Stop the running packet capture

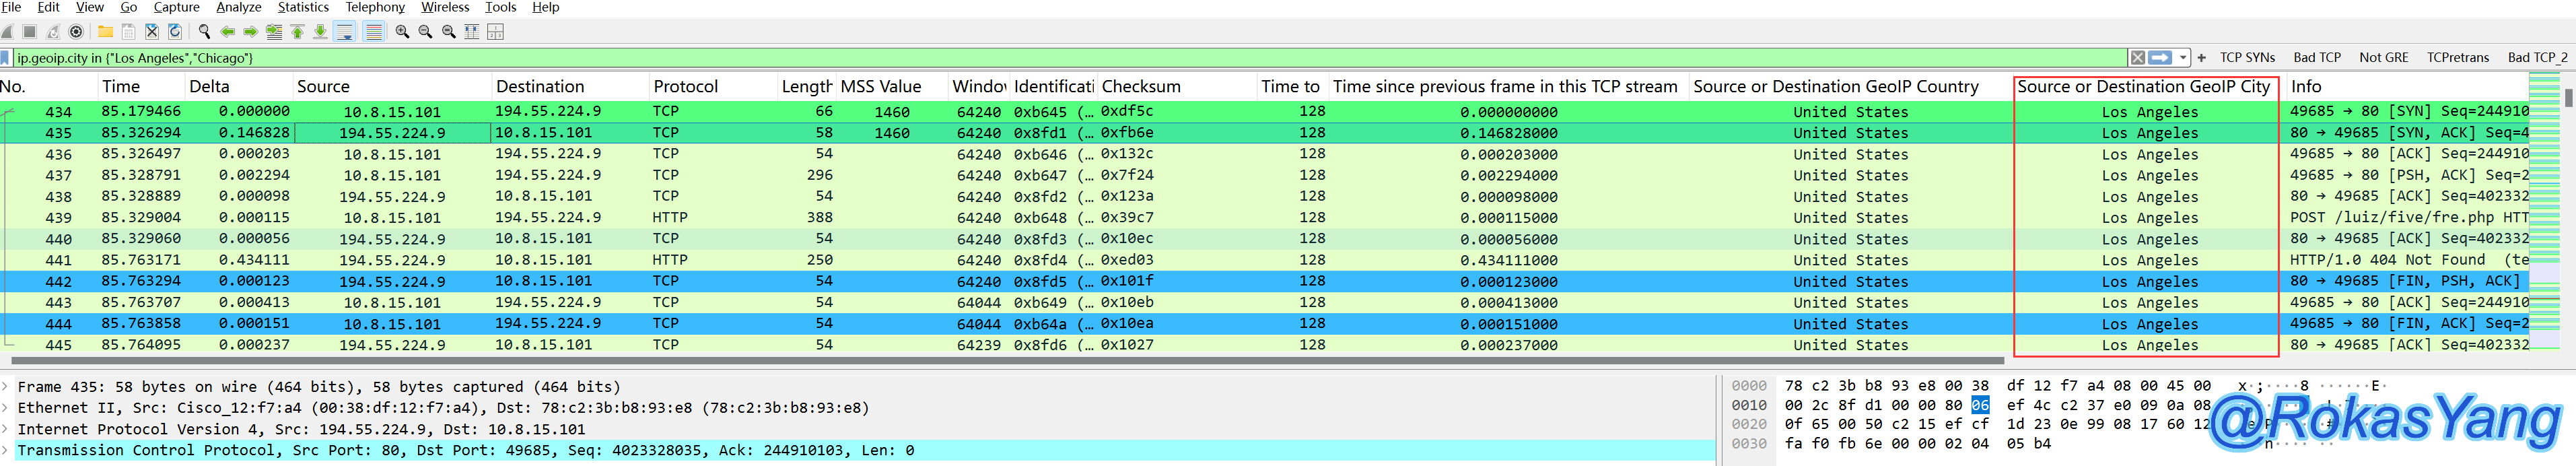(x=30, y=32)
